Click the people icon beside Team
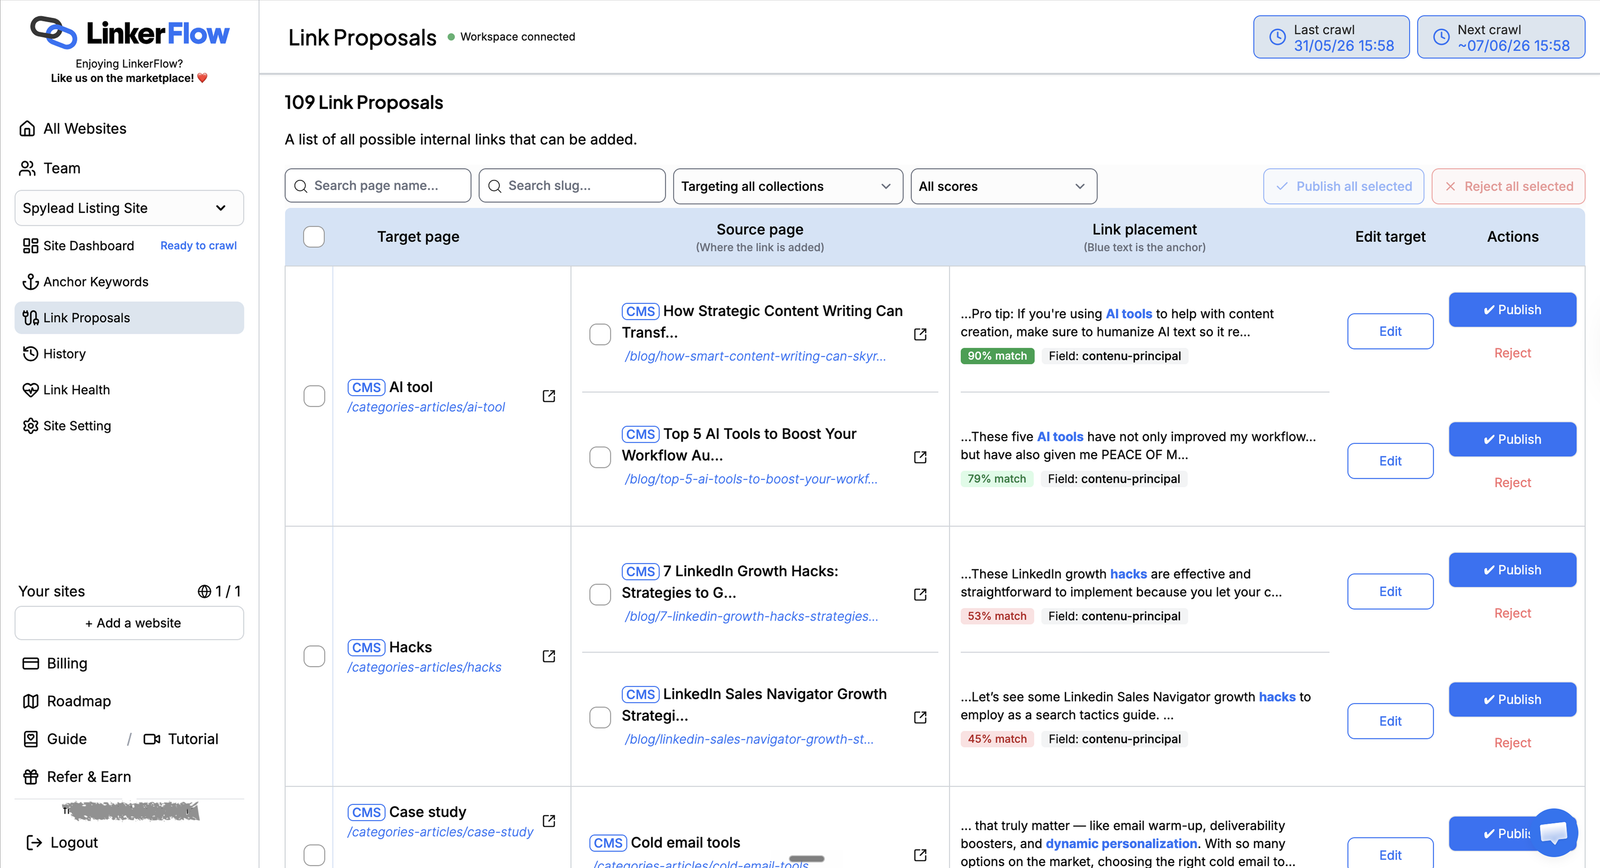This screenshot has height=868, width=1600. pos(28,168)
